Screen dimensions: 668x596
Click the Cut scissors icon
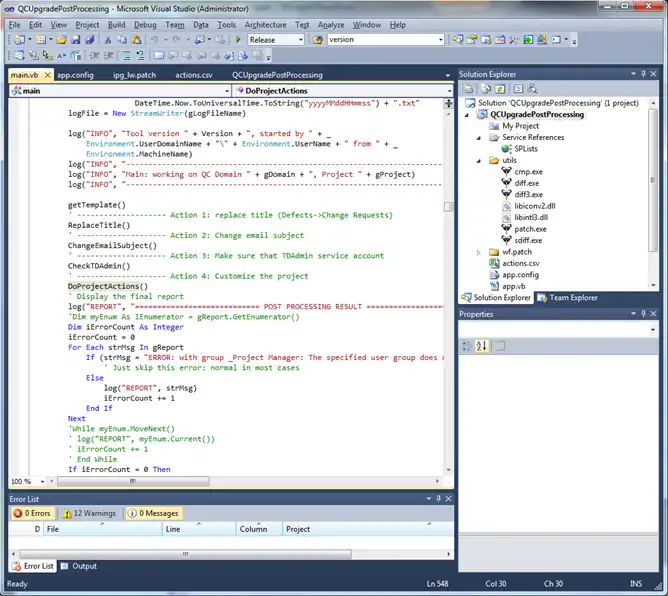click(108, 40)
